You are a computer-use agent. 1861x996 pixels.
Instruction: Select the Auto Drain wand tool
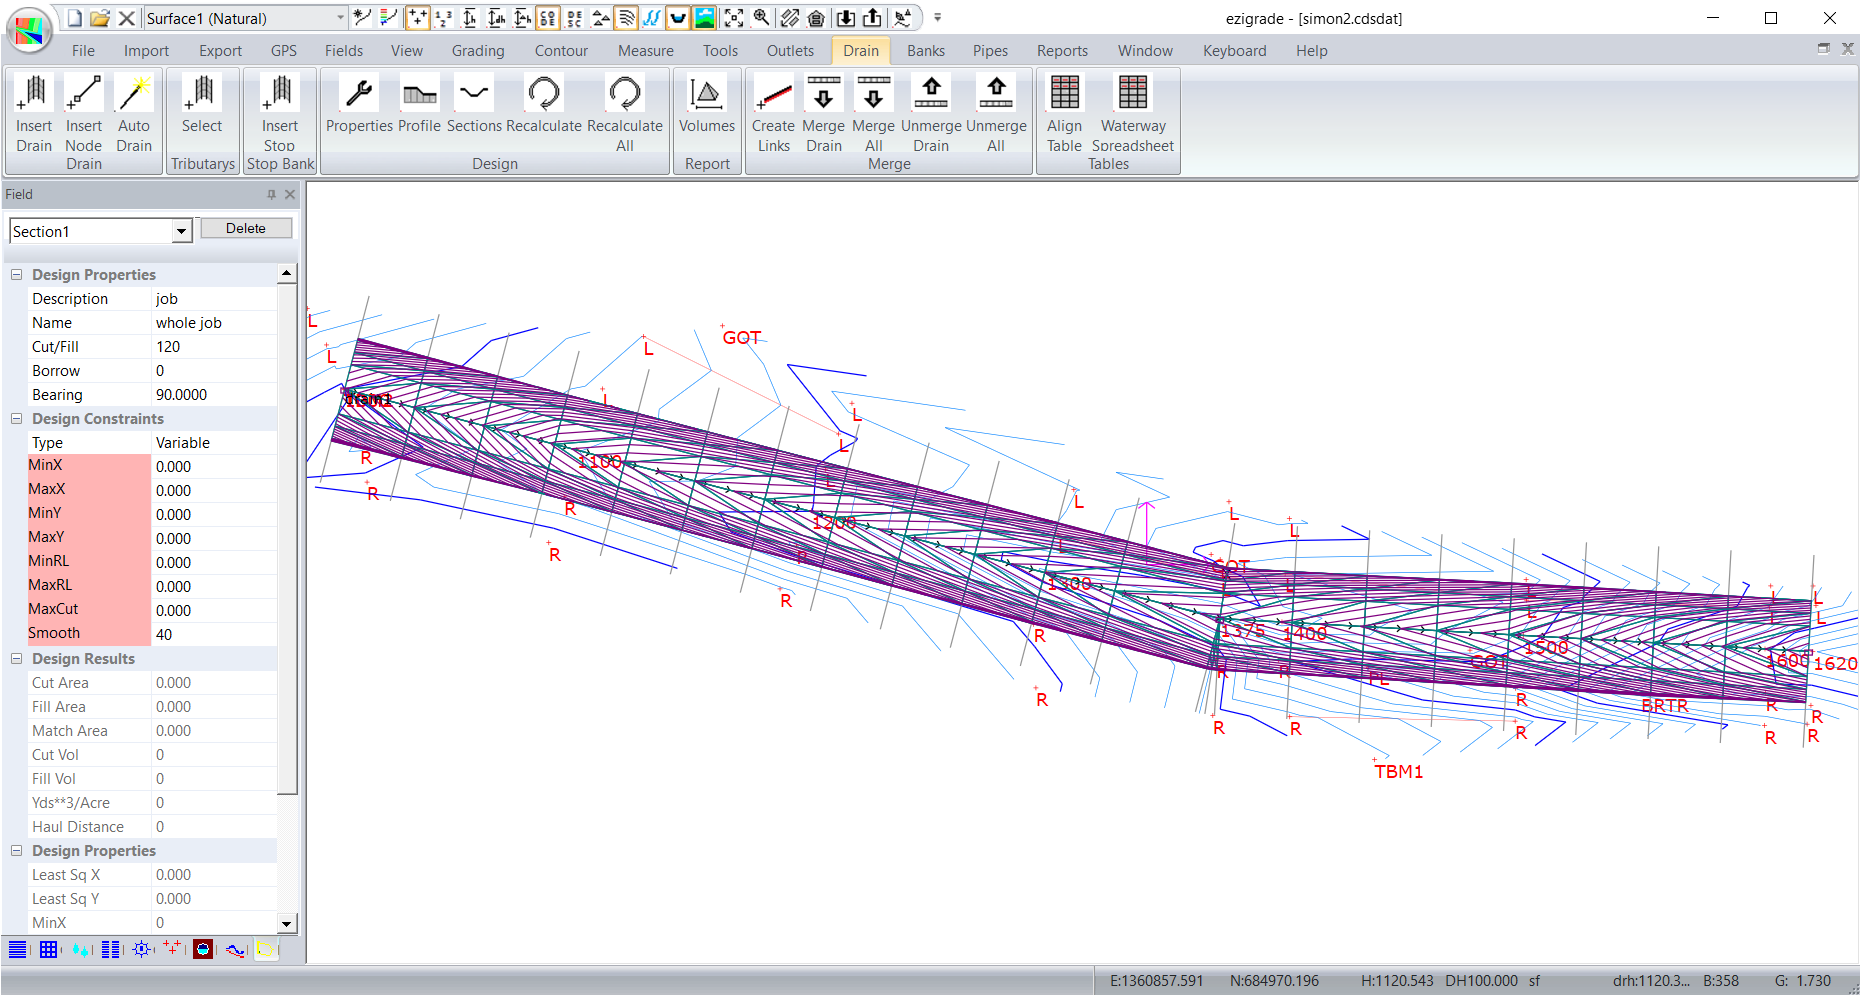pos(134,114)
